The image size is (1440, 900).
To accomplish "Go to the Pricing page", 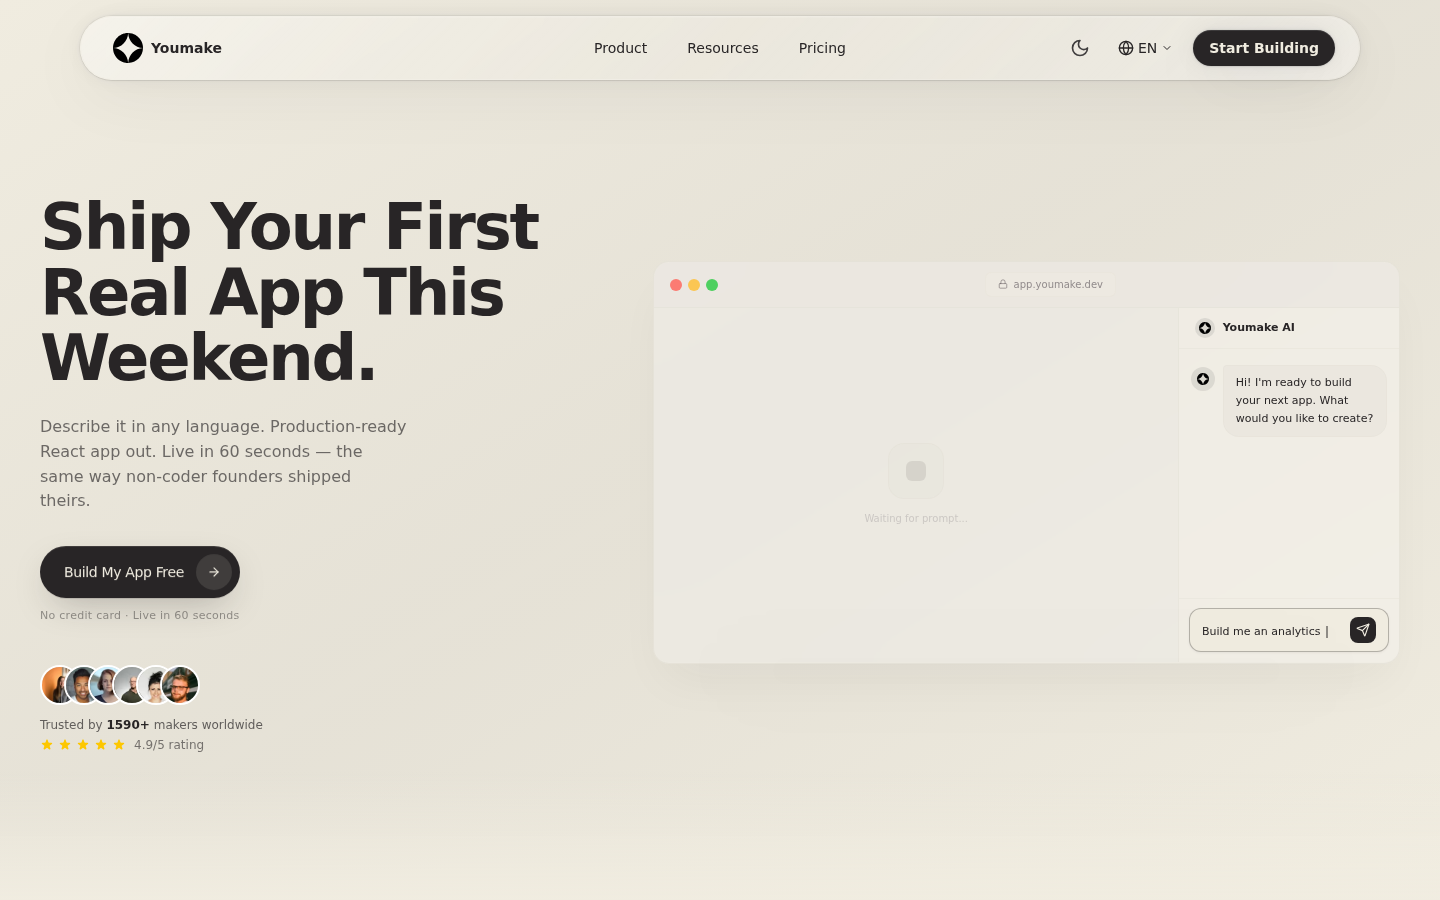I will (x=822, y=48).
